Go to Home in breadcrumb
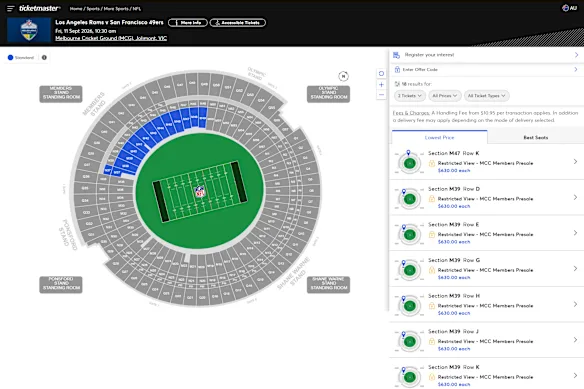This screenshot has width=584, height=389. (x=76, y=9)
